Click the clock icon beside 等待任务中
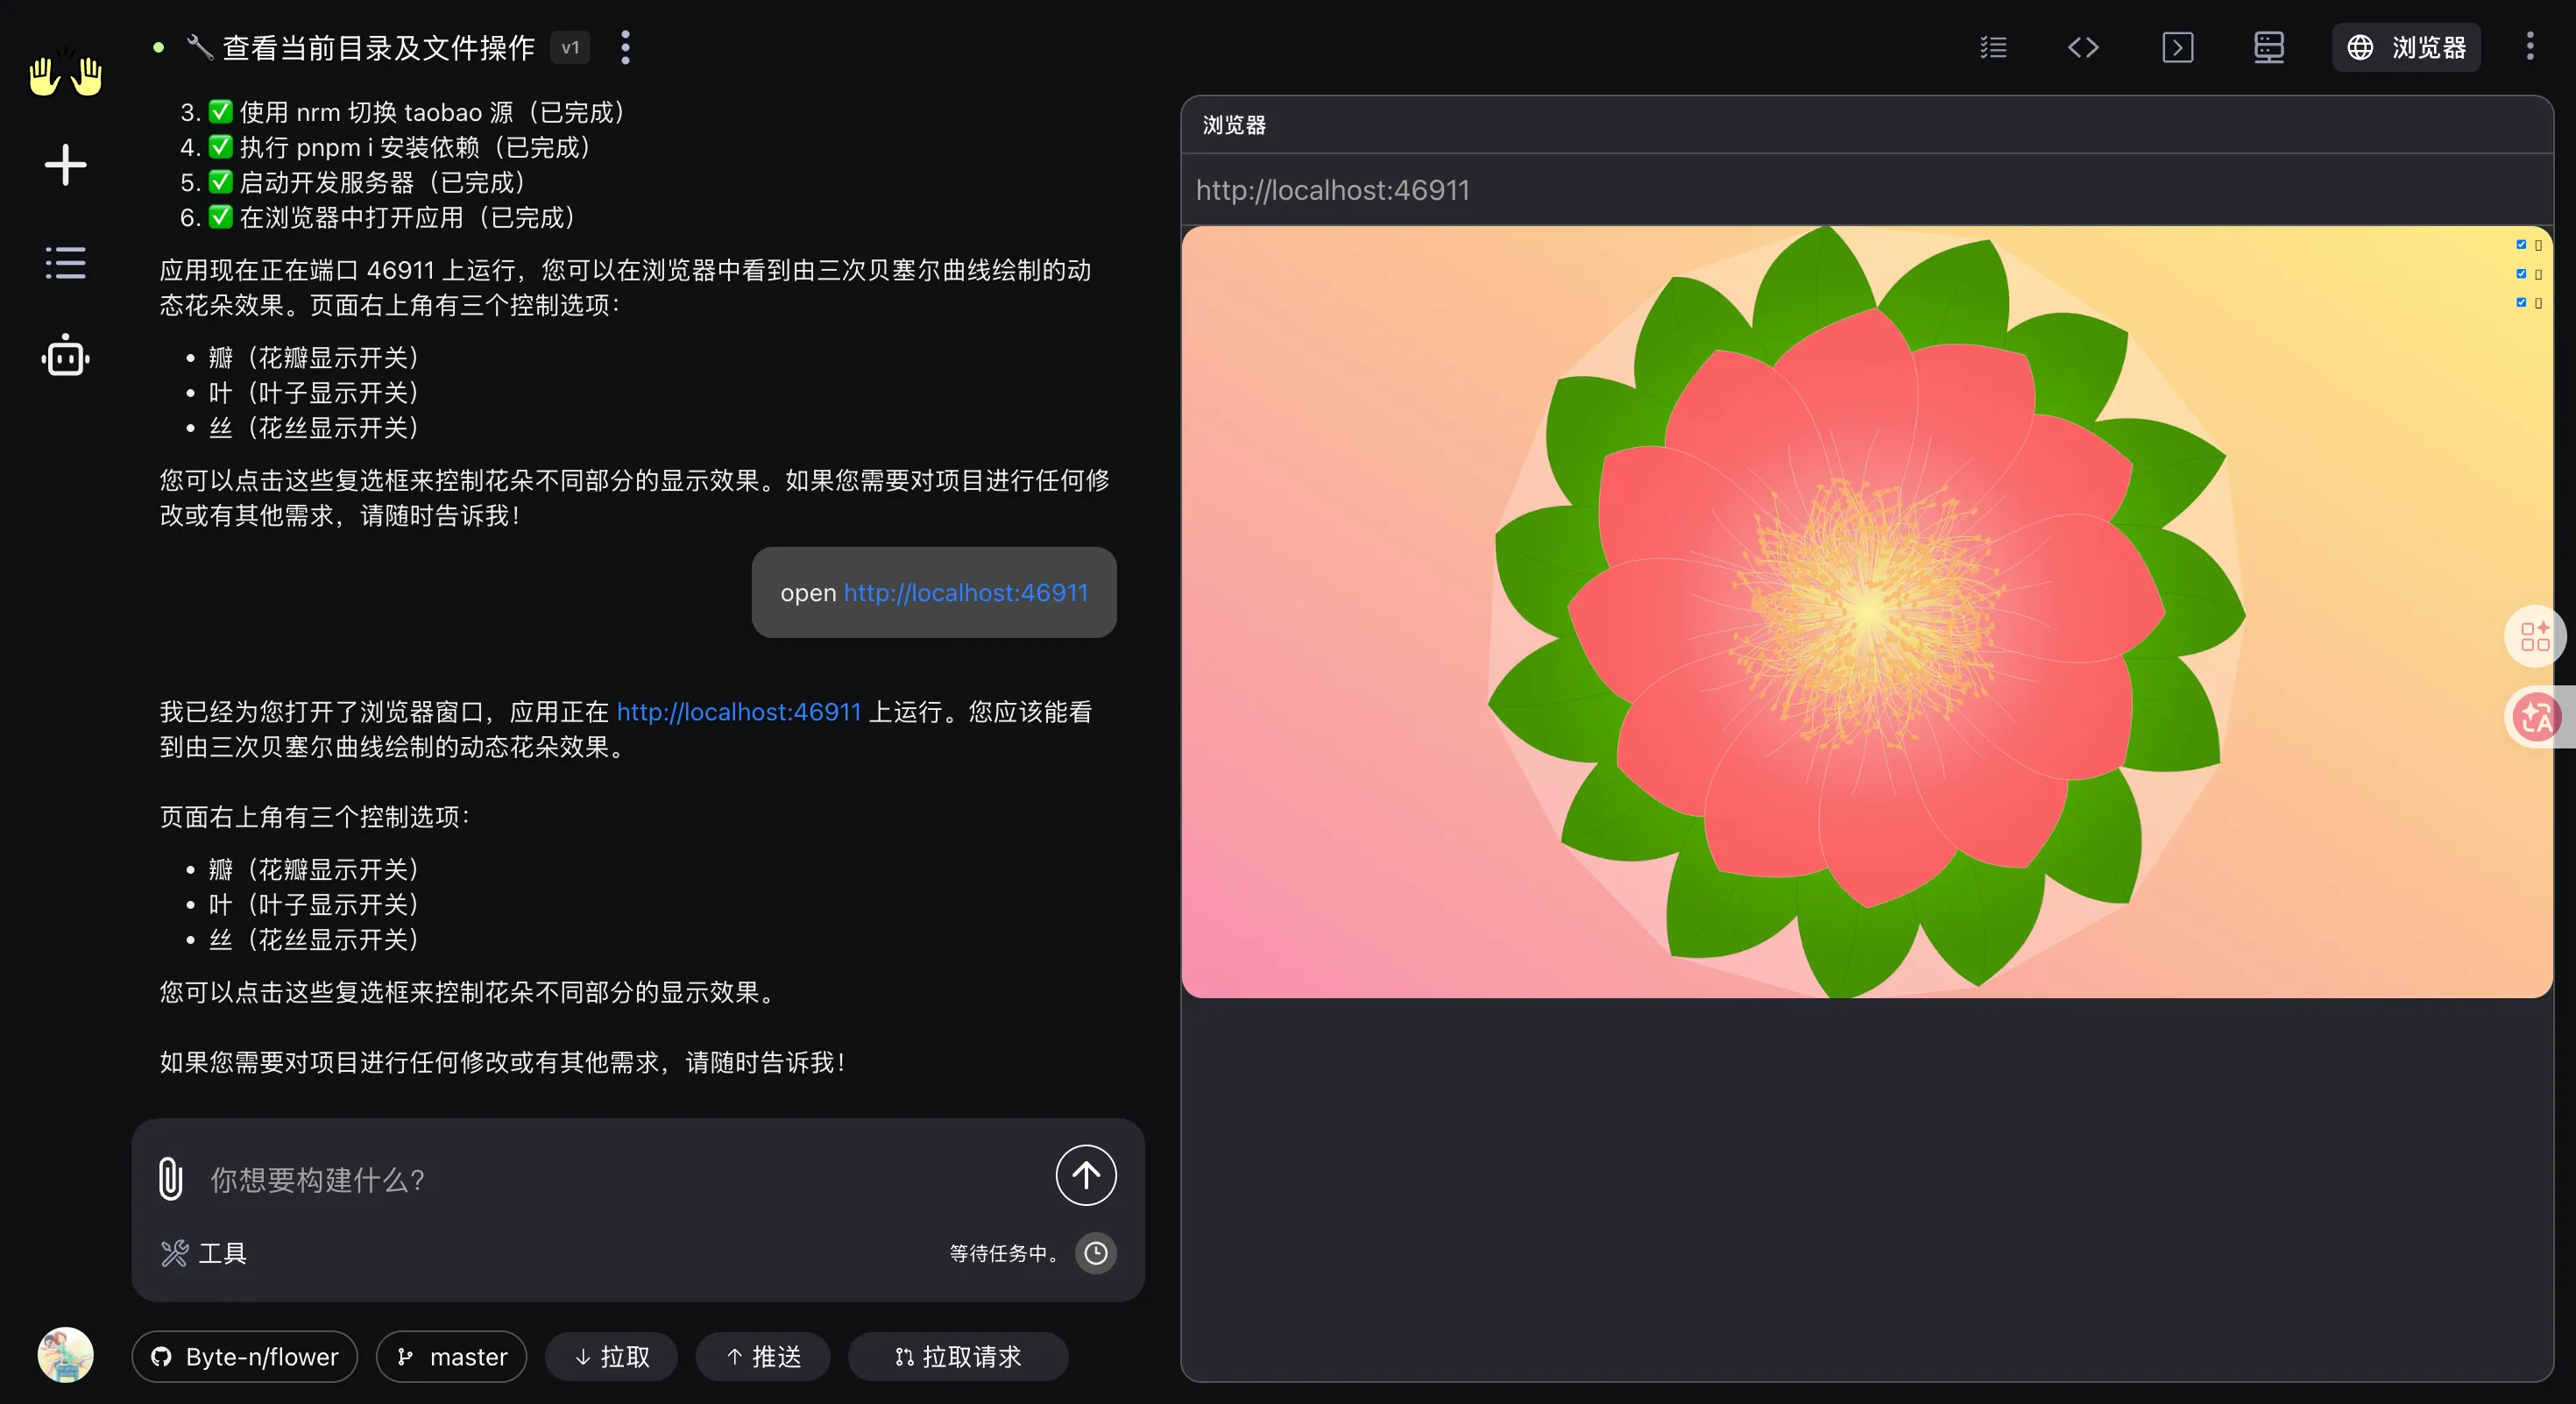 [1096, 1253]
